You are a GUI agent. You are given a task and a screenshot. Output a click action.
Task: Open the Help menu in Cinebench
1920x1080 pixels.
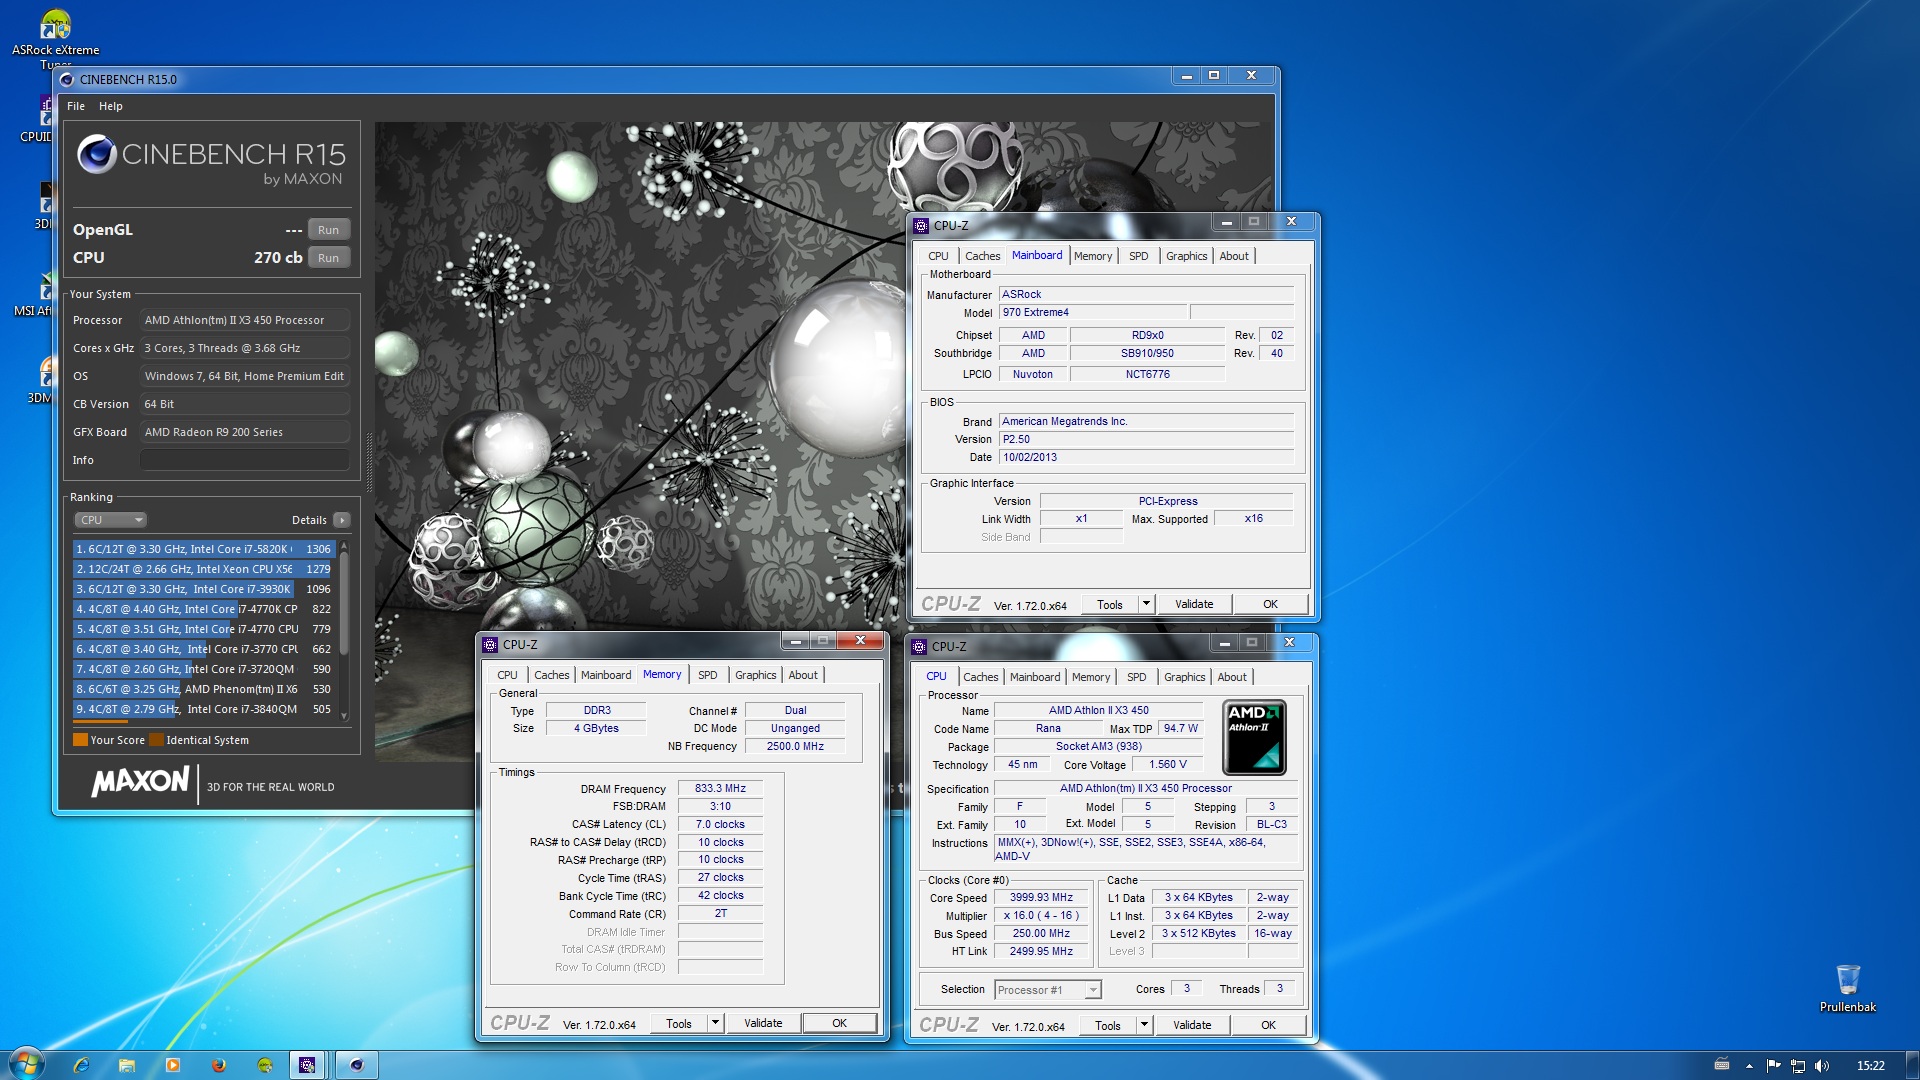111,106
